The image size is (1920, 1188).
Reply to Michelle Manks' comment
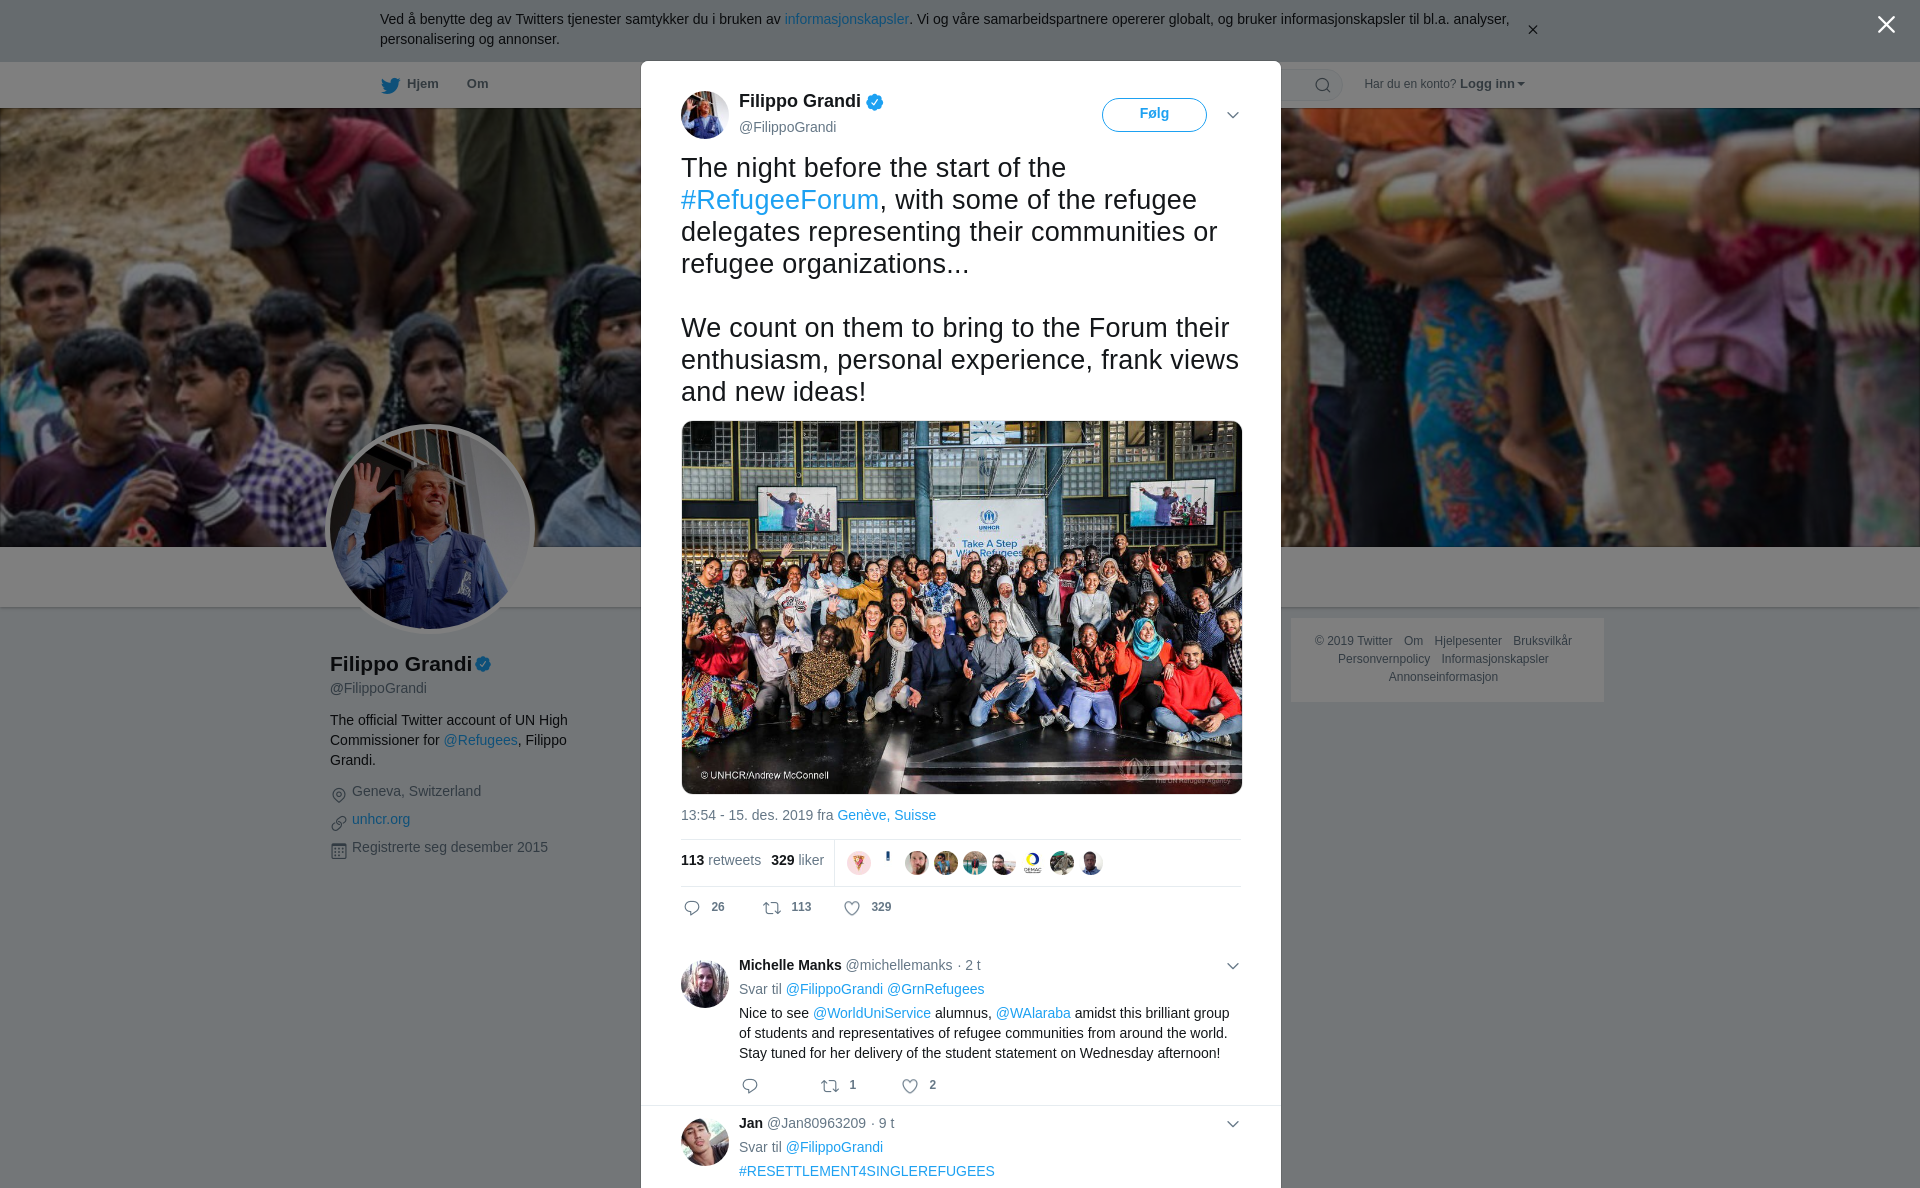(750, 1086)
